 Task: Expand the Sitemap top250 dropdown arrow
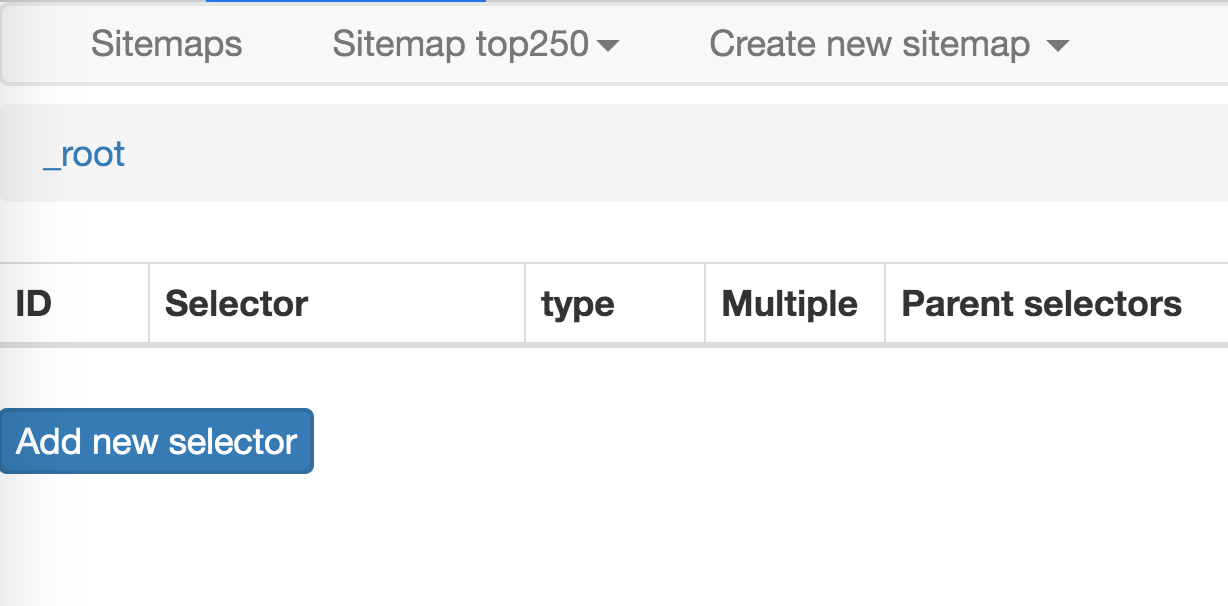(607, 46)
